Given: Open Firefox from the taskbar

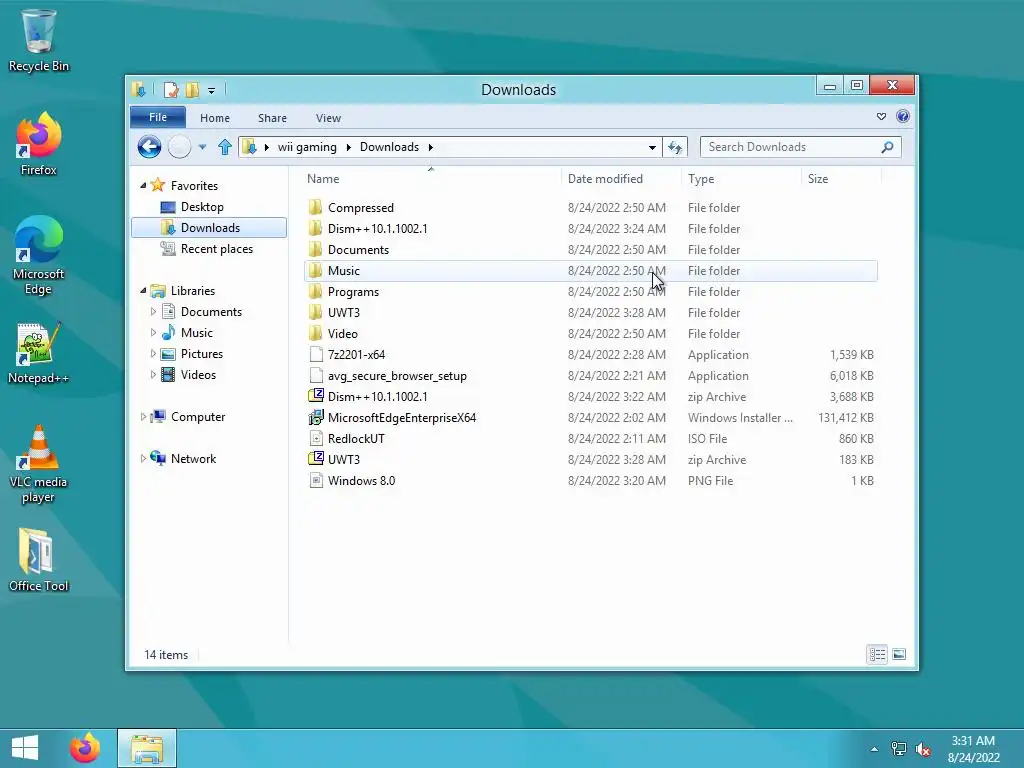Looking at the screenshot, I should click(85, 748).
